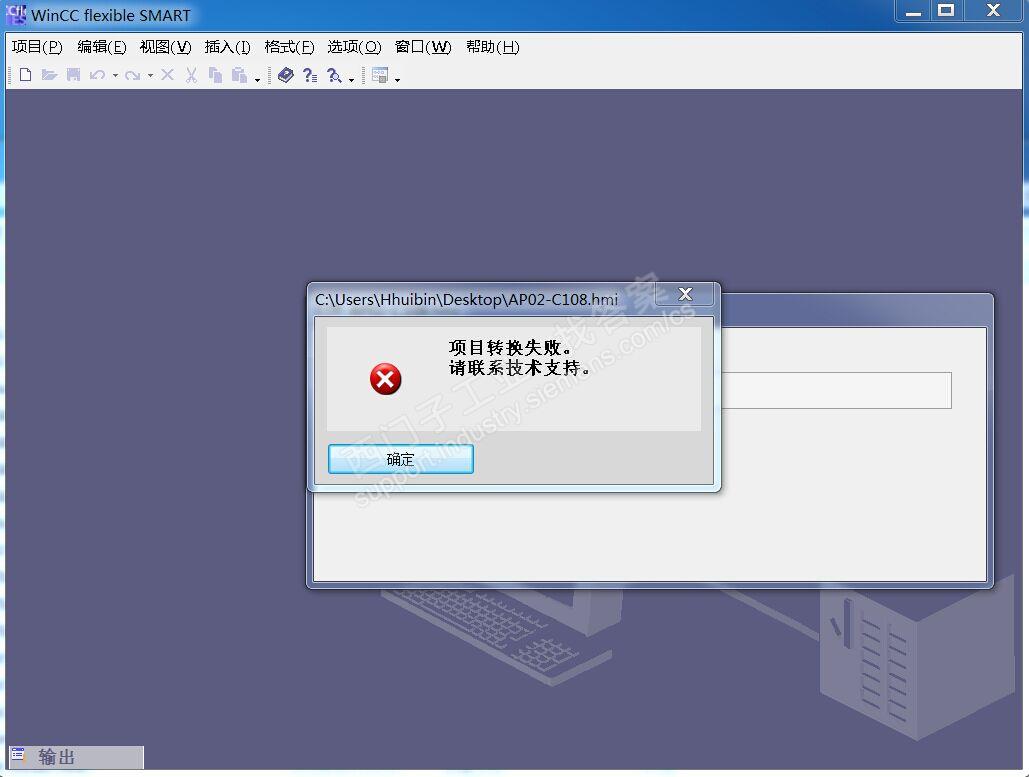This screenshot has height=777, width=1029.
Task: Open dropdown arrow next to layout icon
Action: point(398,79)
